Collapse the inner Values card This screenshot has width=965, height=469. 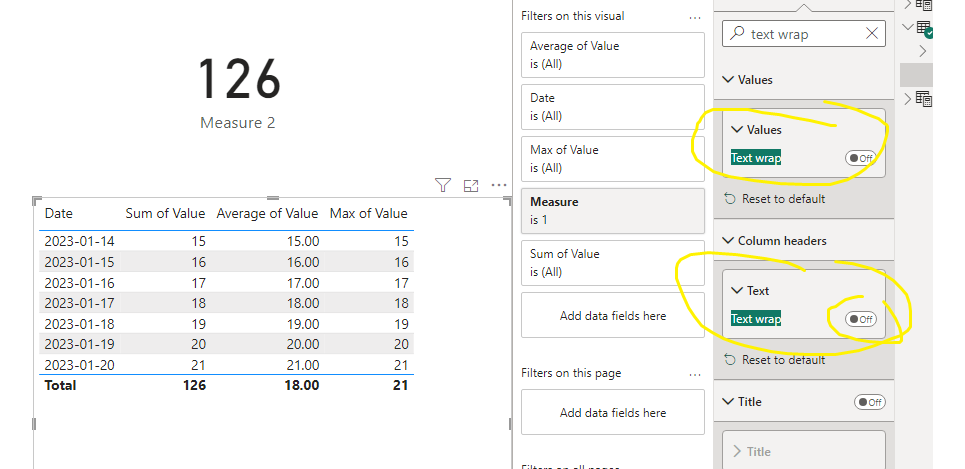[x=737, y=130]
